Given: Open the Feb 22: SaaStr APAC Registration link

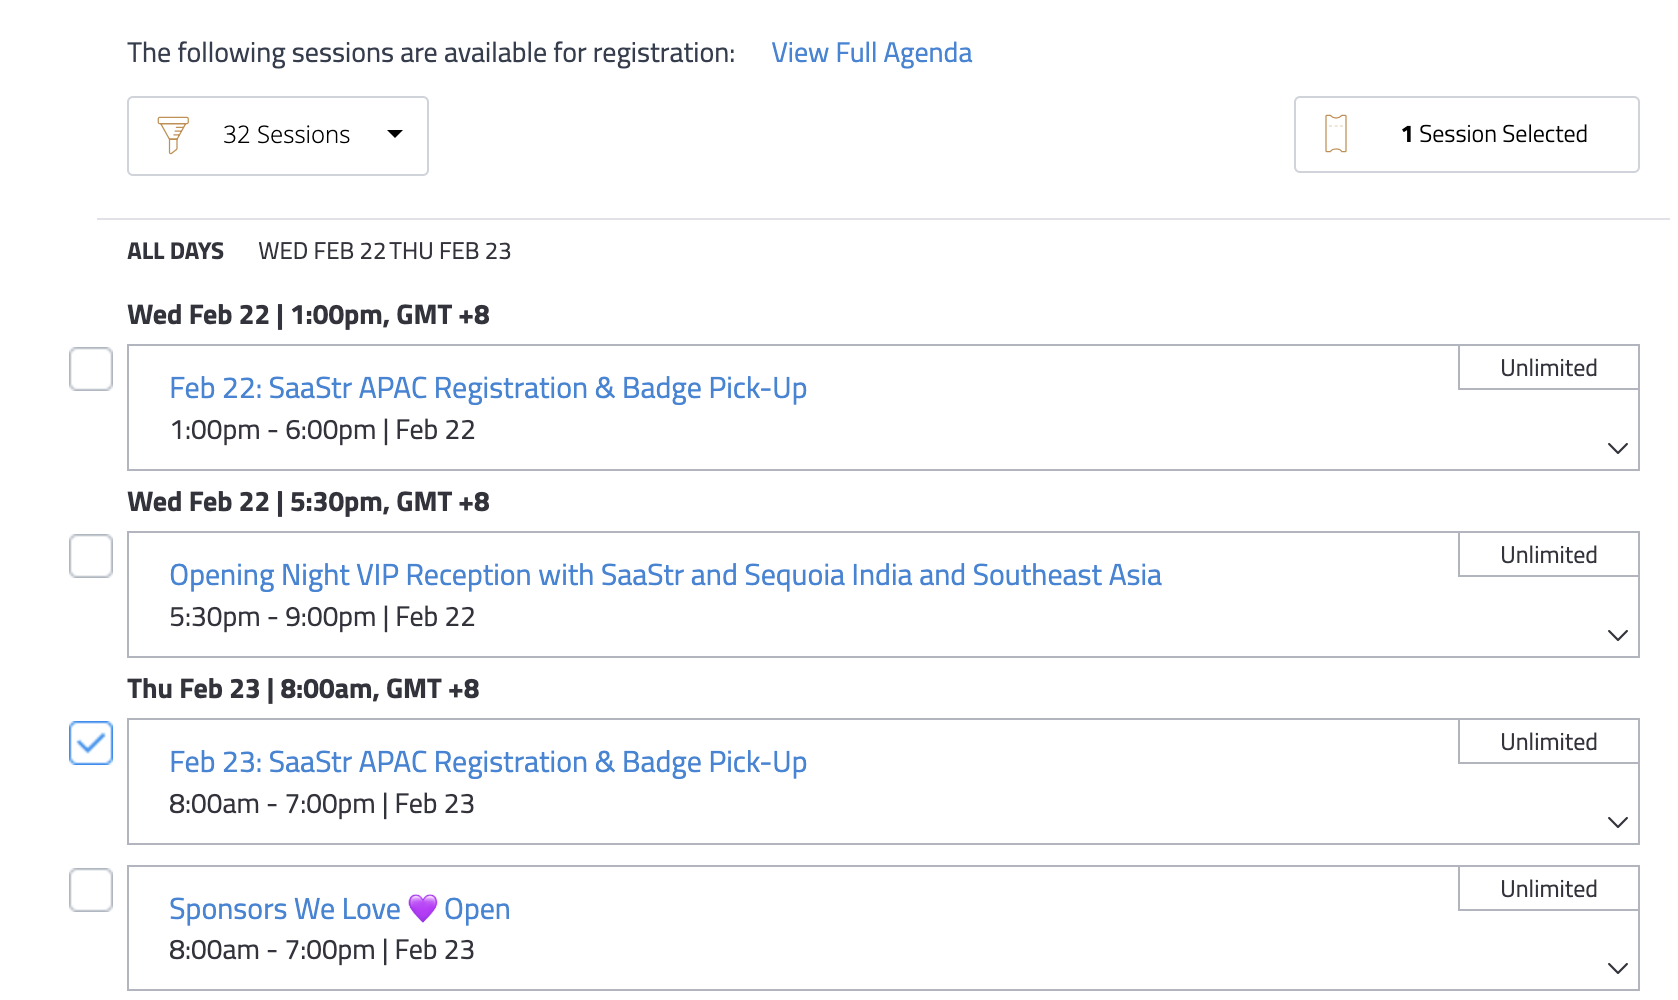Looking at the screenshot, I should [x=488, y=388].
